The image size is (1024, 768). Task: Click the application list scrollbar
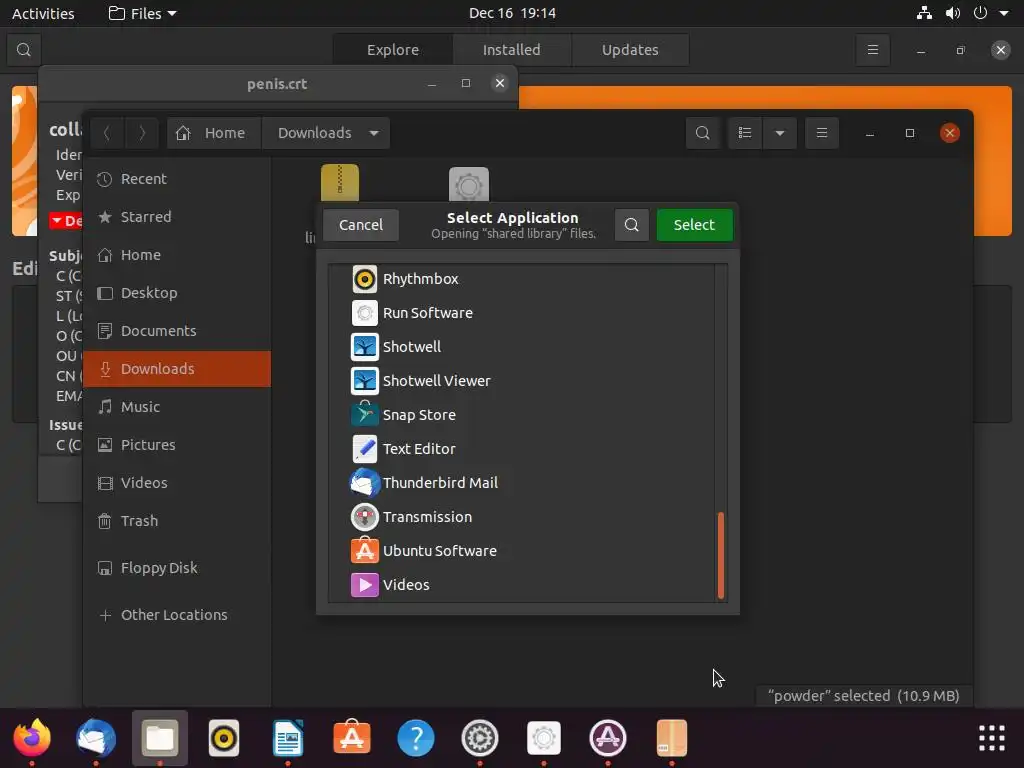tap(721, 555)
